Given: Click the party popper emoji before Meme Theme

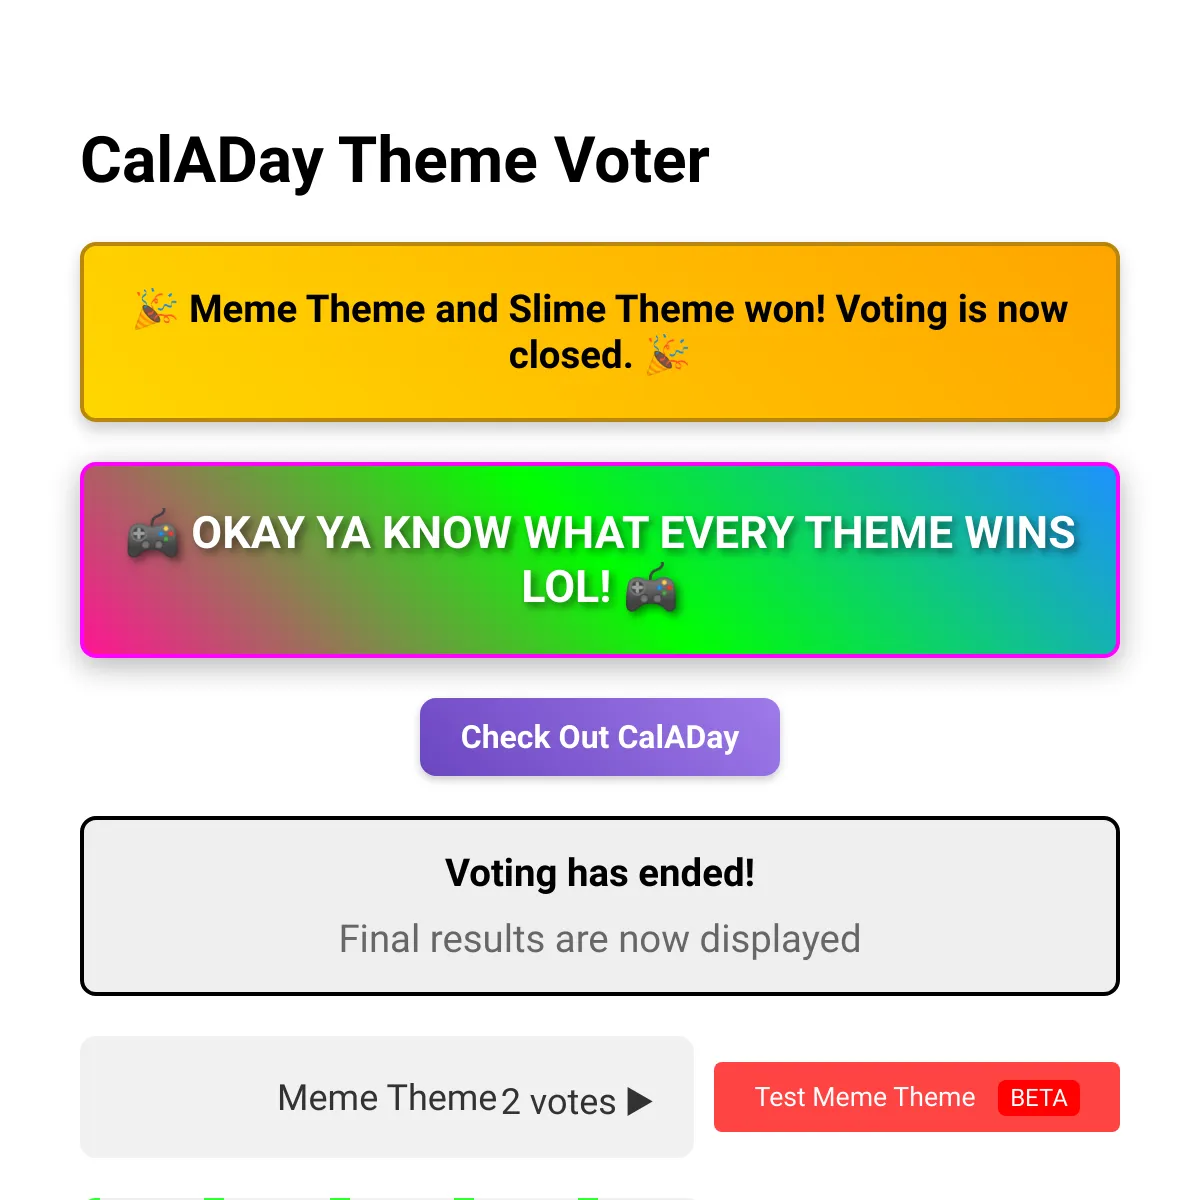Looking at the screenshot, I should pyautogui.click(x=156, y=309).
